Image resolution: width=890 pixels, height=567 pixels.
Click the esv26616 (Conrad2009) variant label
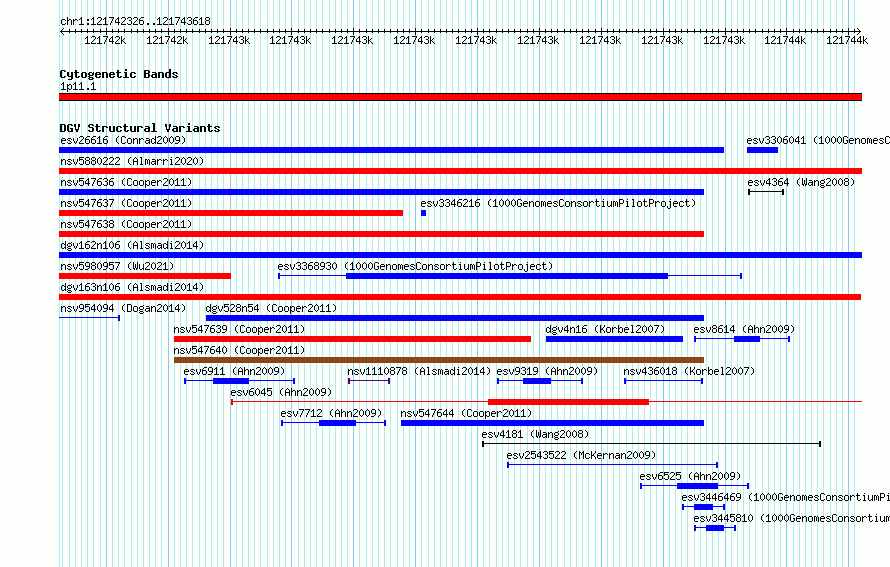[x=123, y=140]
